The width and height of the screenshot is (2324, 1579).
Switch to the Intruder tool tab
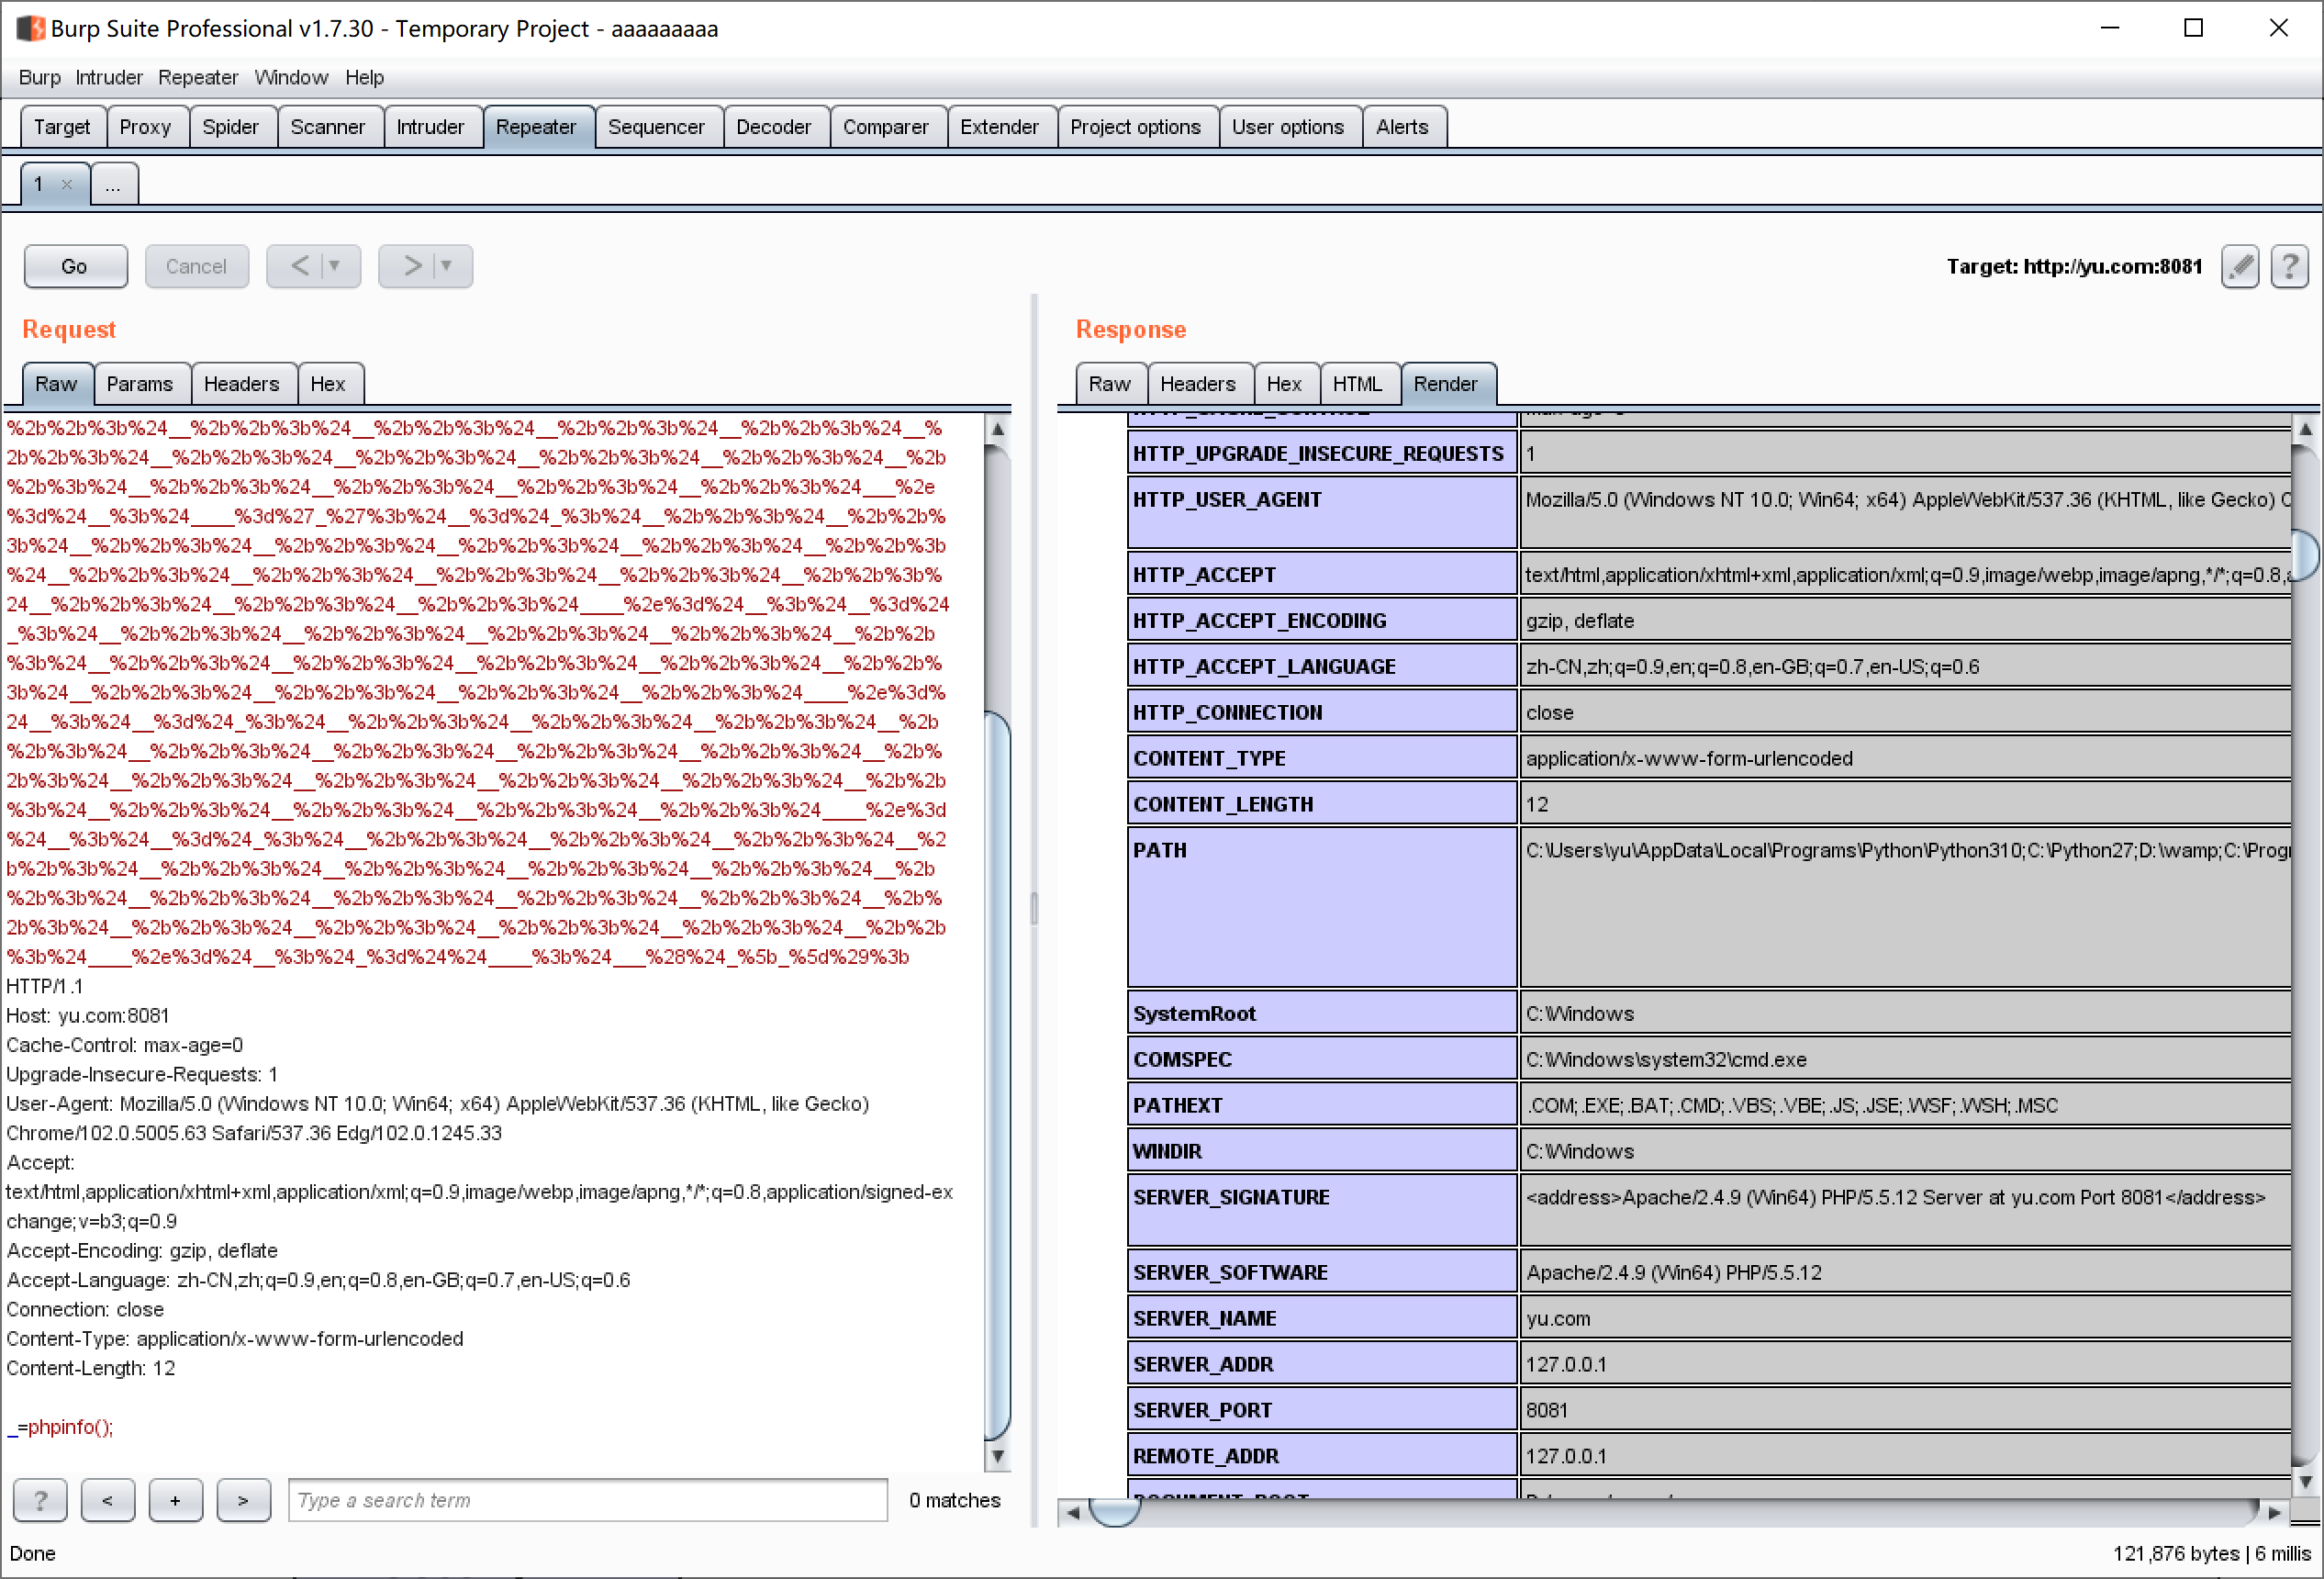pyautogui.click(x=430, y=127)
